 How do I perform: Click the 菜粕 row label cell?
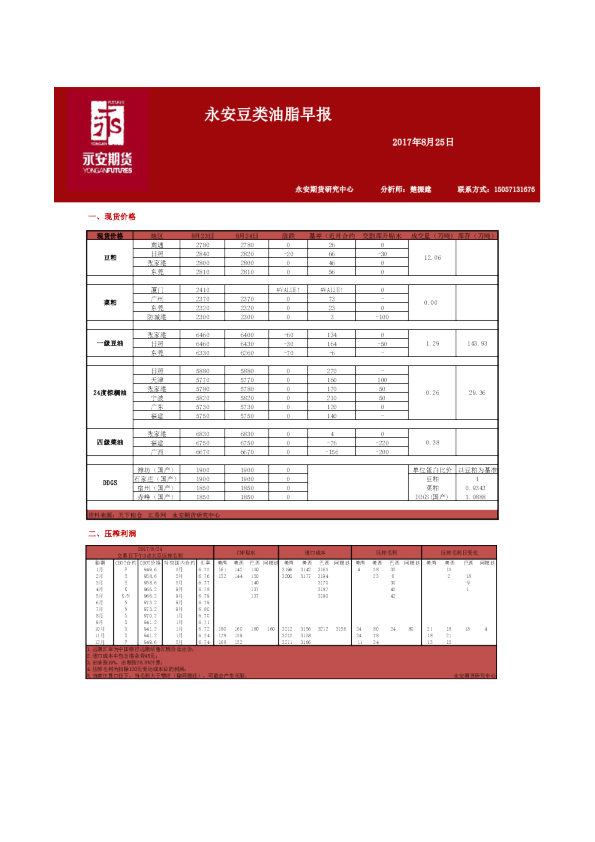(110, 303)
